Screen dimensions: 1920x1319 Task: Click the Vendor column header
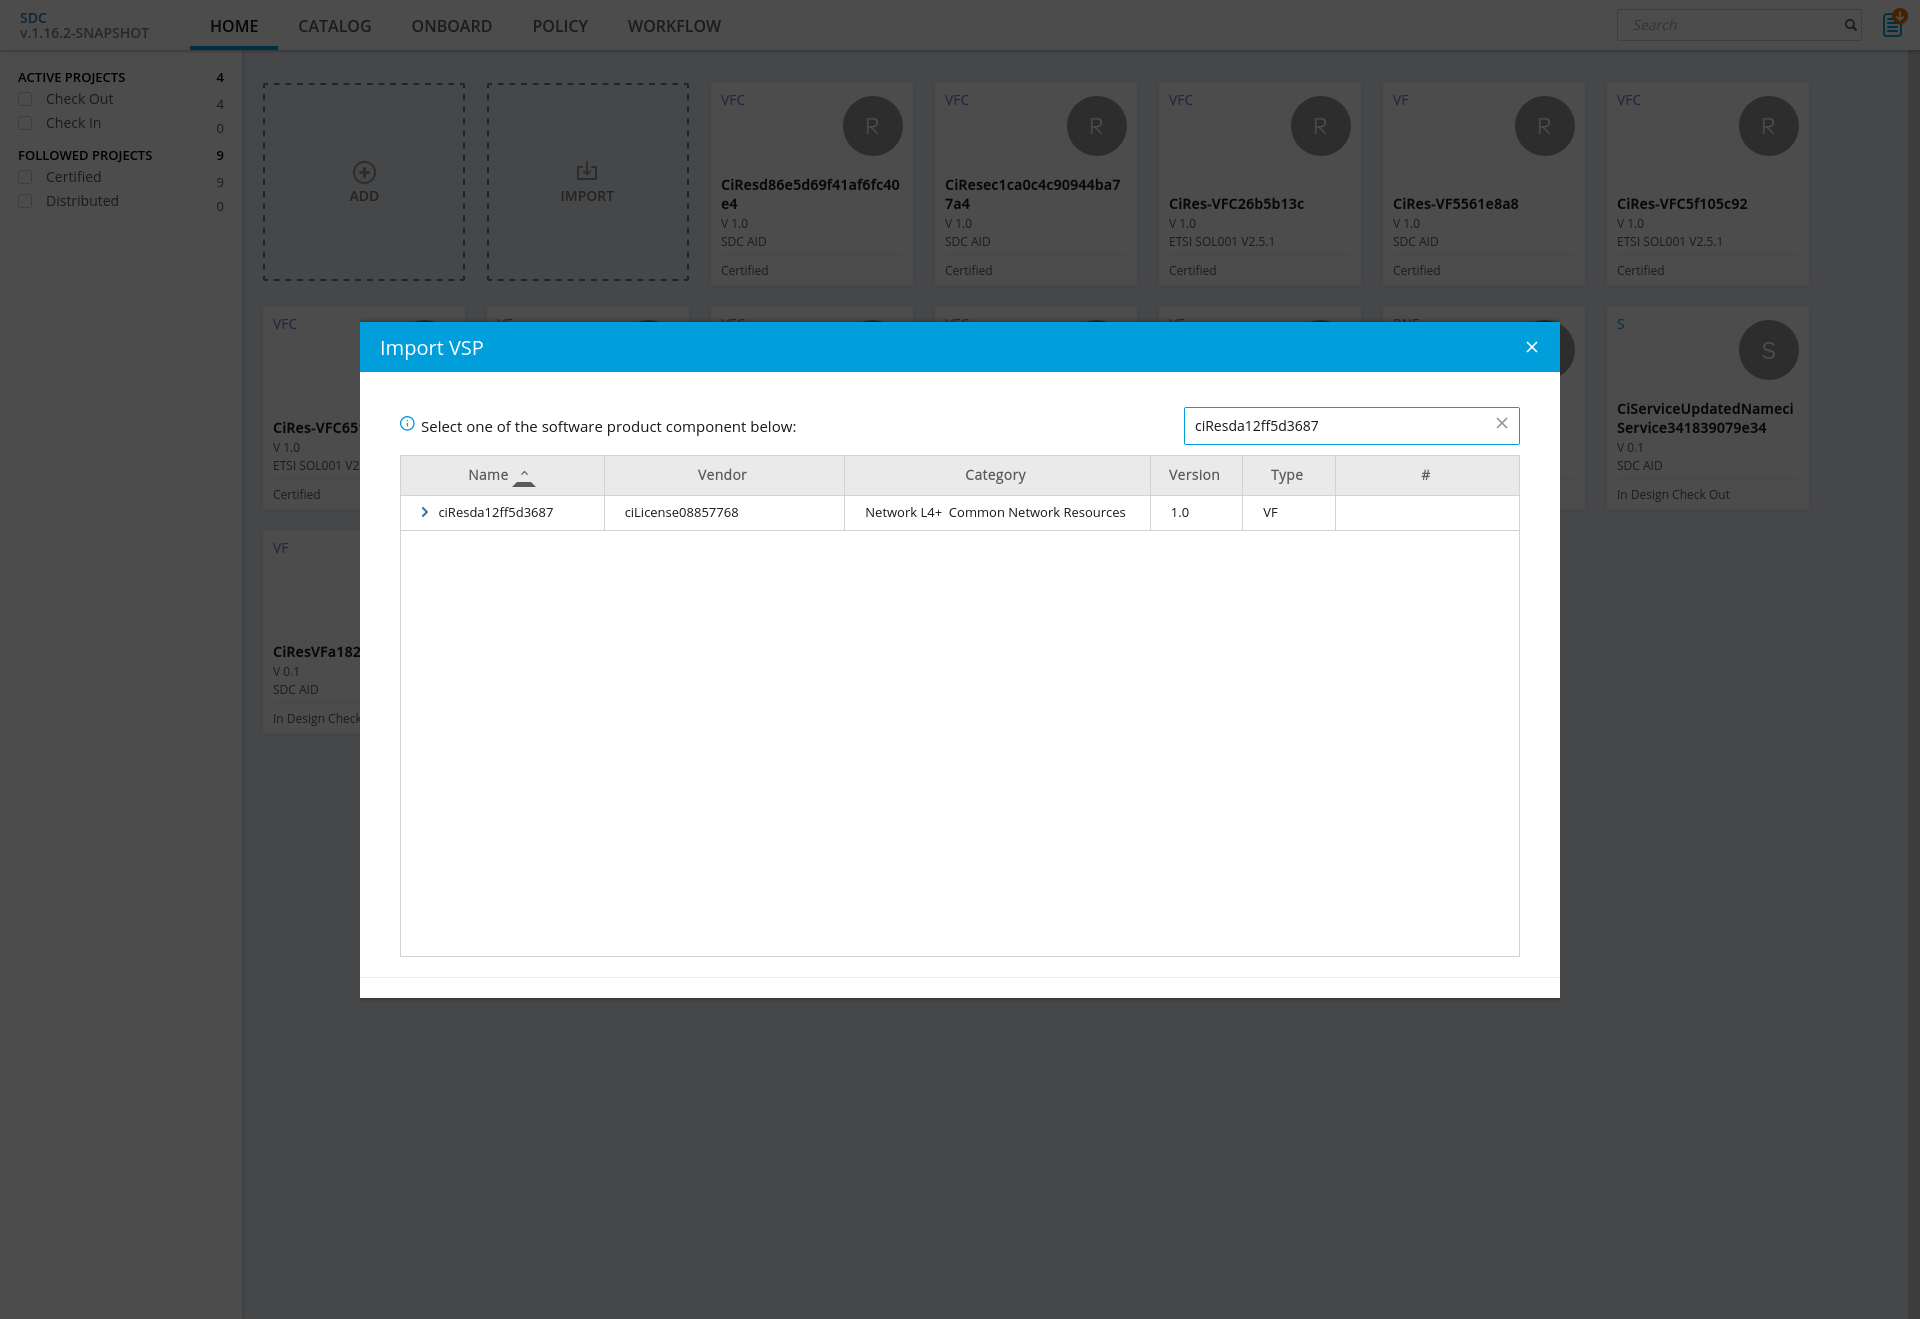722,475
